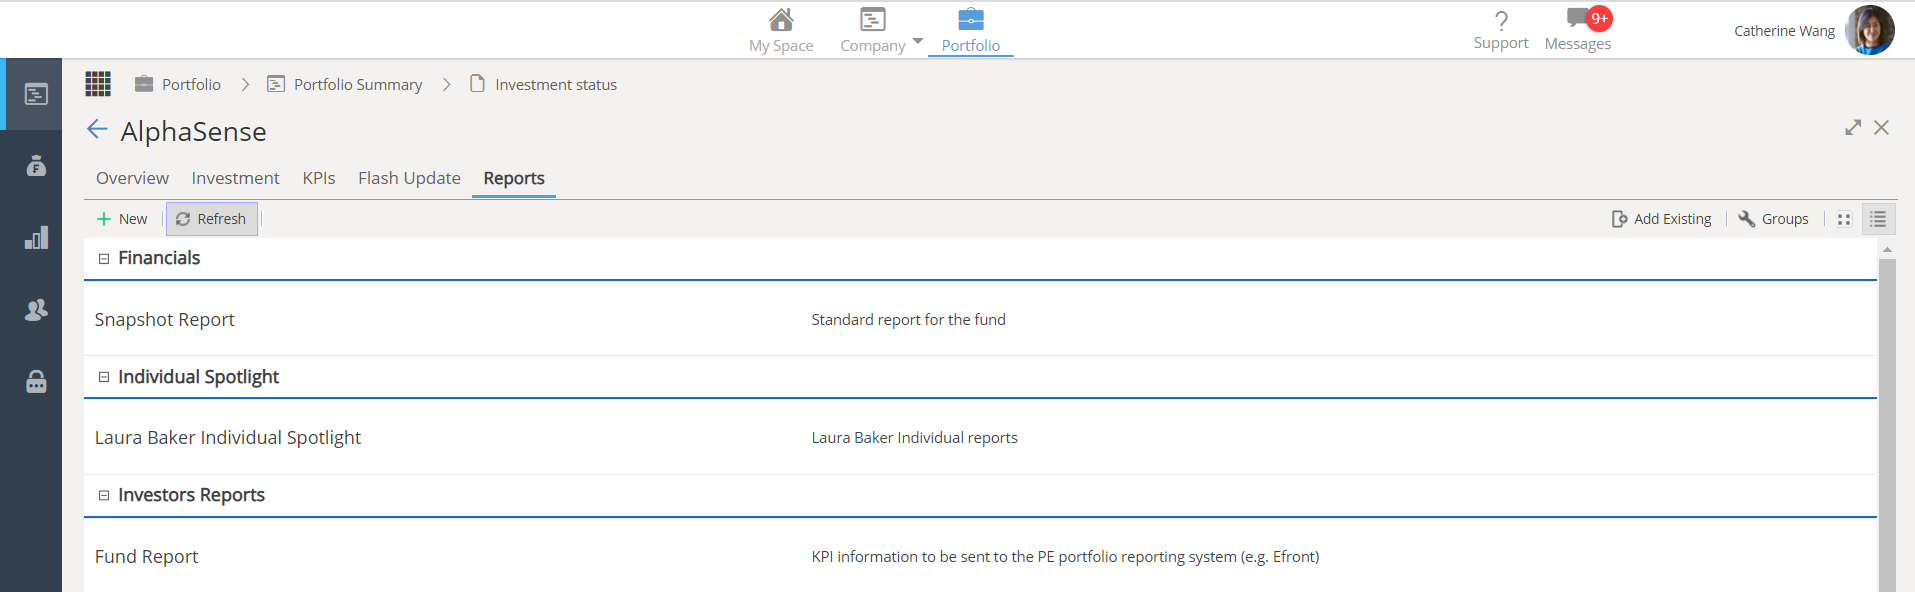Click scrollbar up arrow
Screen dimensions: 1915x592
(1887, 250)
